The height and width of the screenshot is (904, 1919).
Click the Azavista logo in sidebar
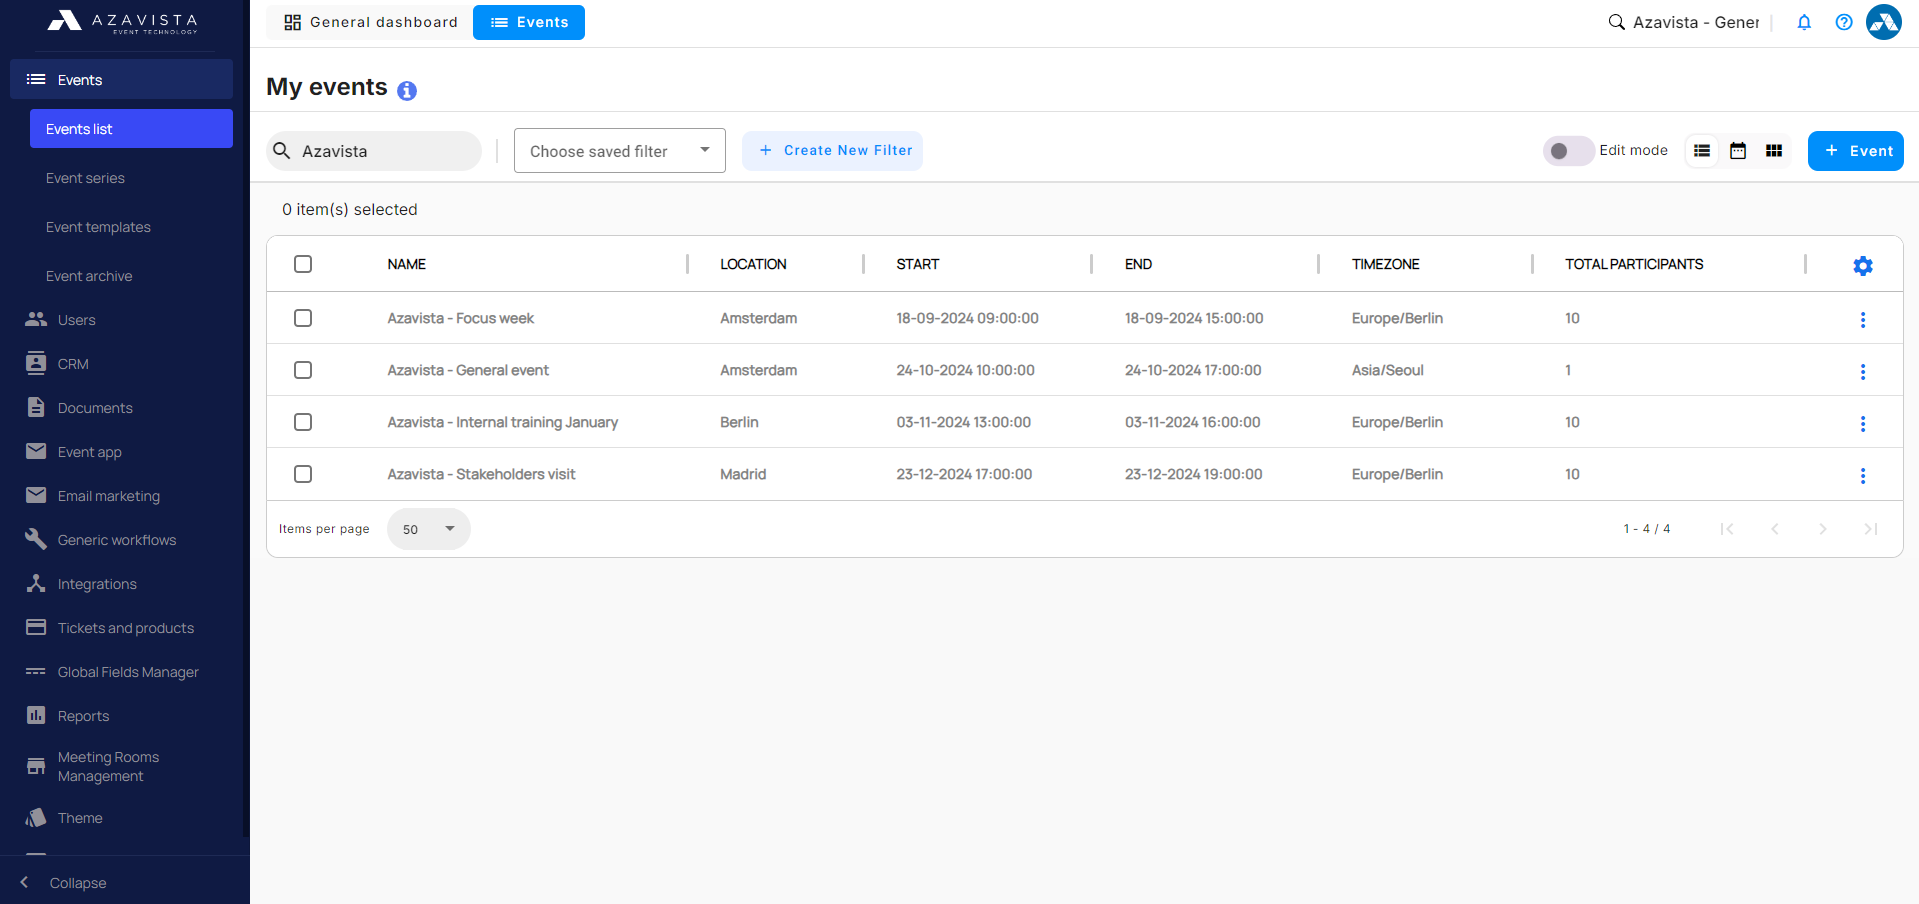(x=123, y=22)
